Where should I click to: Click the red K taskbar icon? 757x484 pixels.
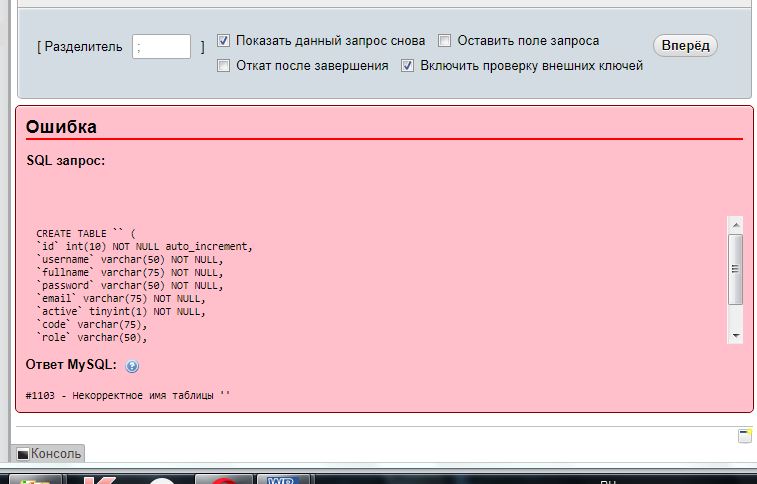(99, 479)
